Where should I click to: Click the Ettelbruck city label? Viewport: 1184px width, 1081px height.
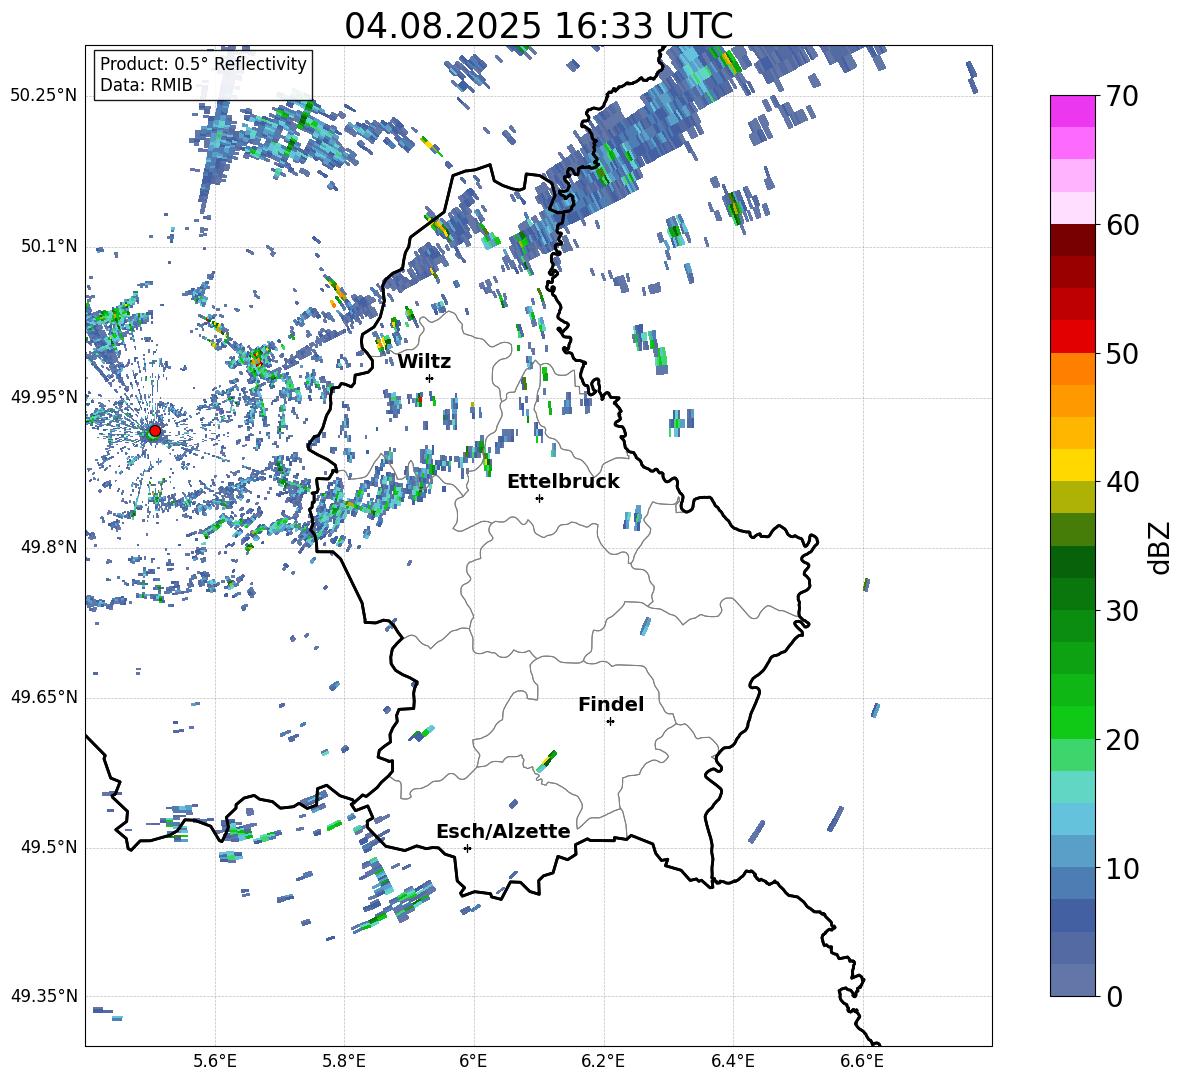tap(563, 482)
